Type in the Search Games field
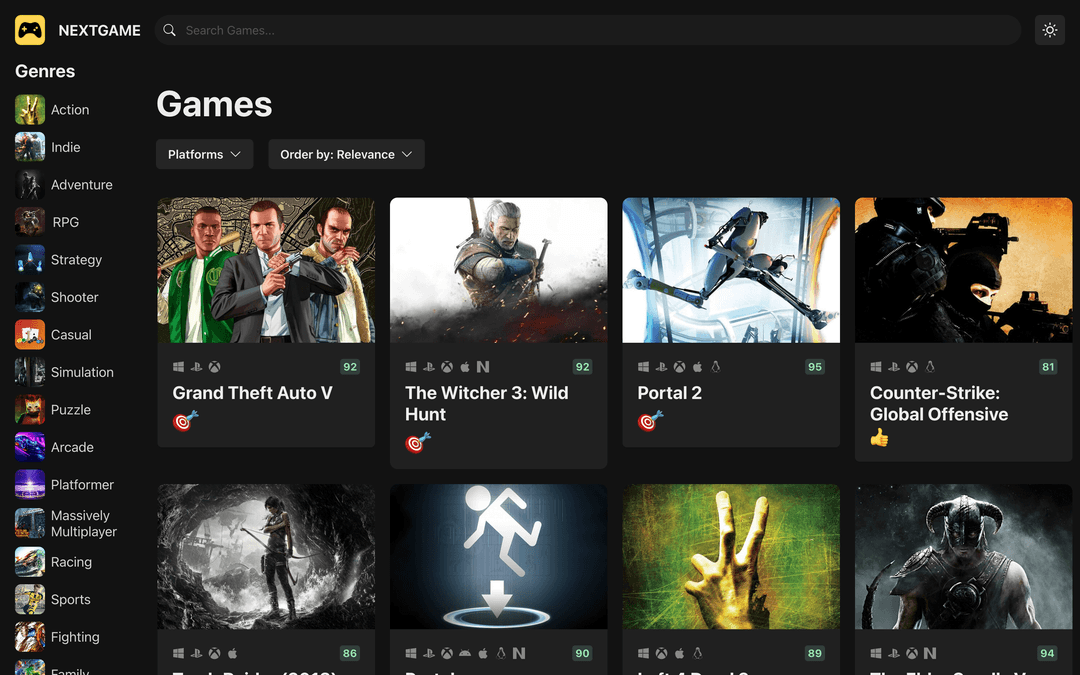 click(590, 30)
